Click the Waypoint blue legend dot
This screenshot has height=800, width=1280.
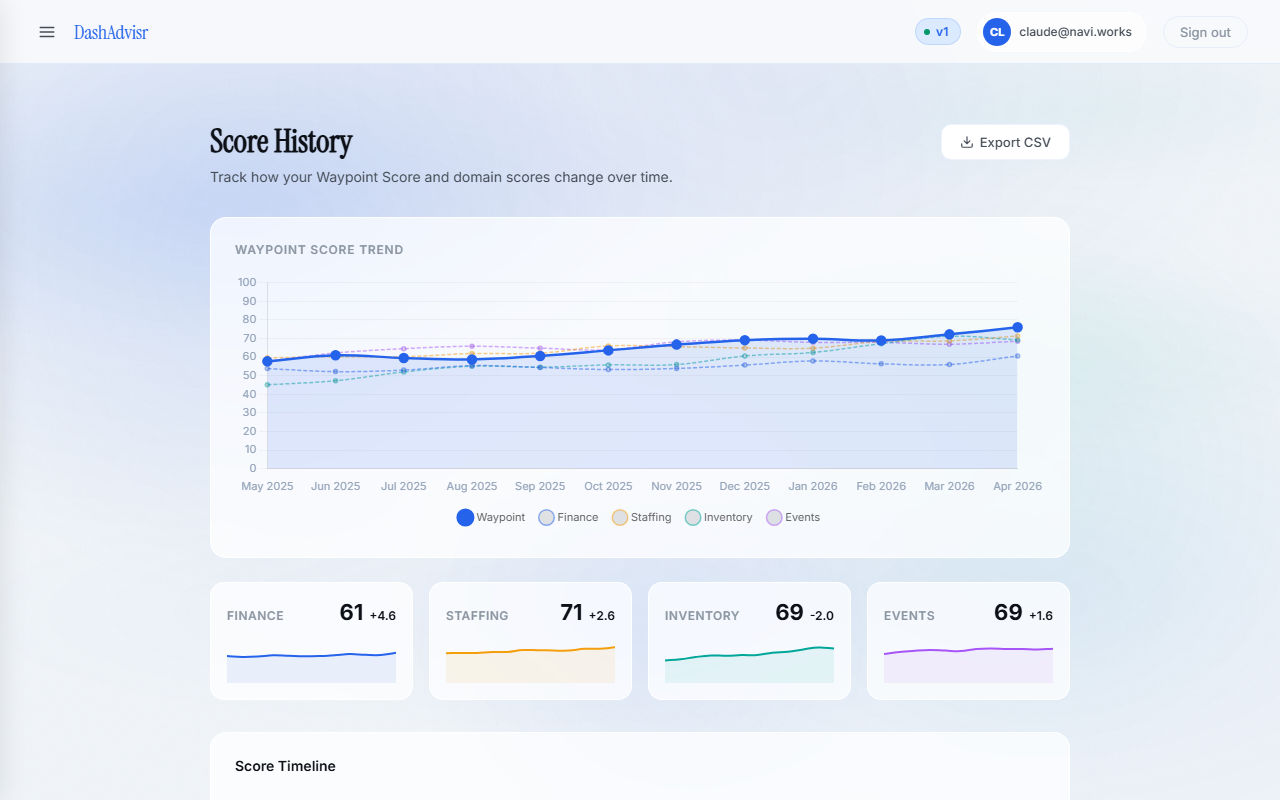click(x=463, y=517)
